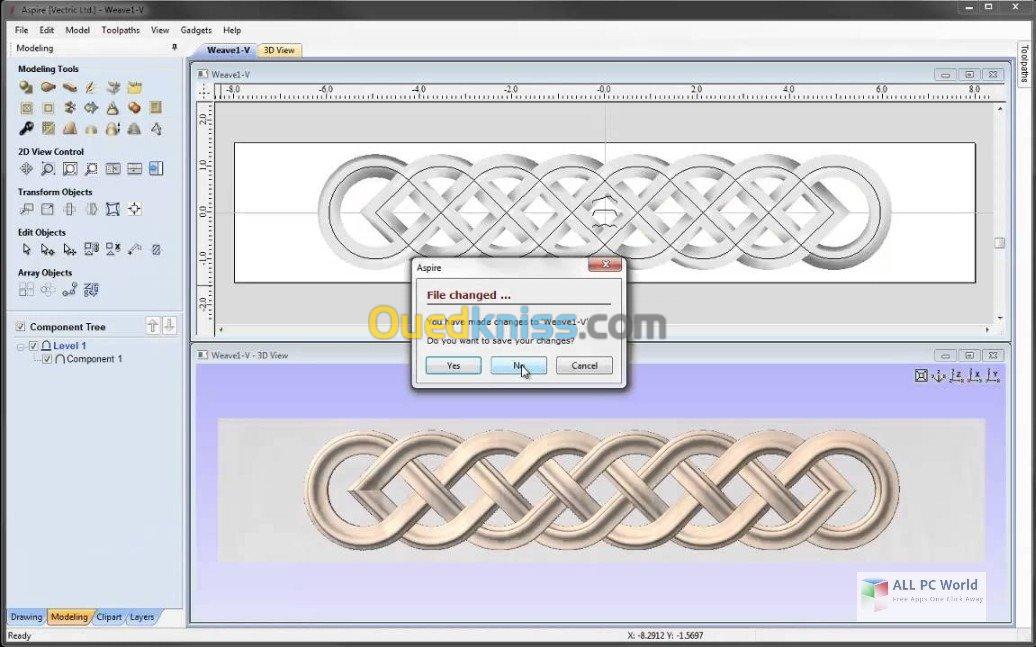Click the blue highlighted view panel icon

[156, 169]
